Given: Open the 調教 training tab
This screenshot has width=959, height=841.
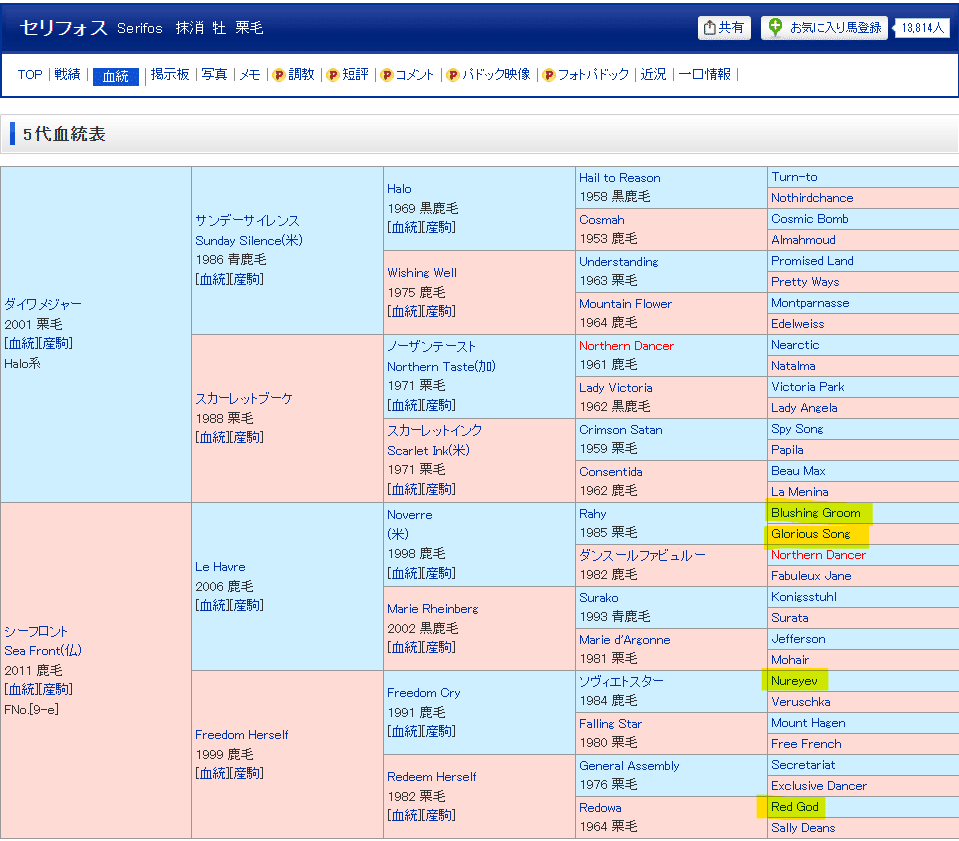Looking at the screenshot, I should click(x=302, y=75).
